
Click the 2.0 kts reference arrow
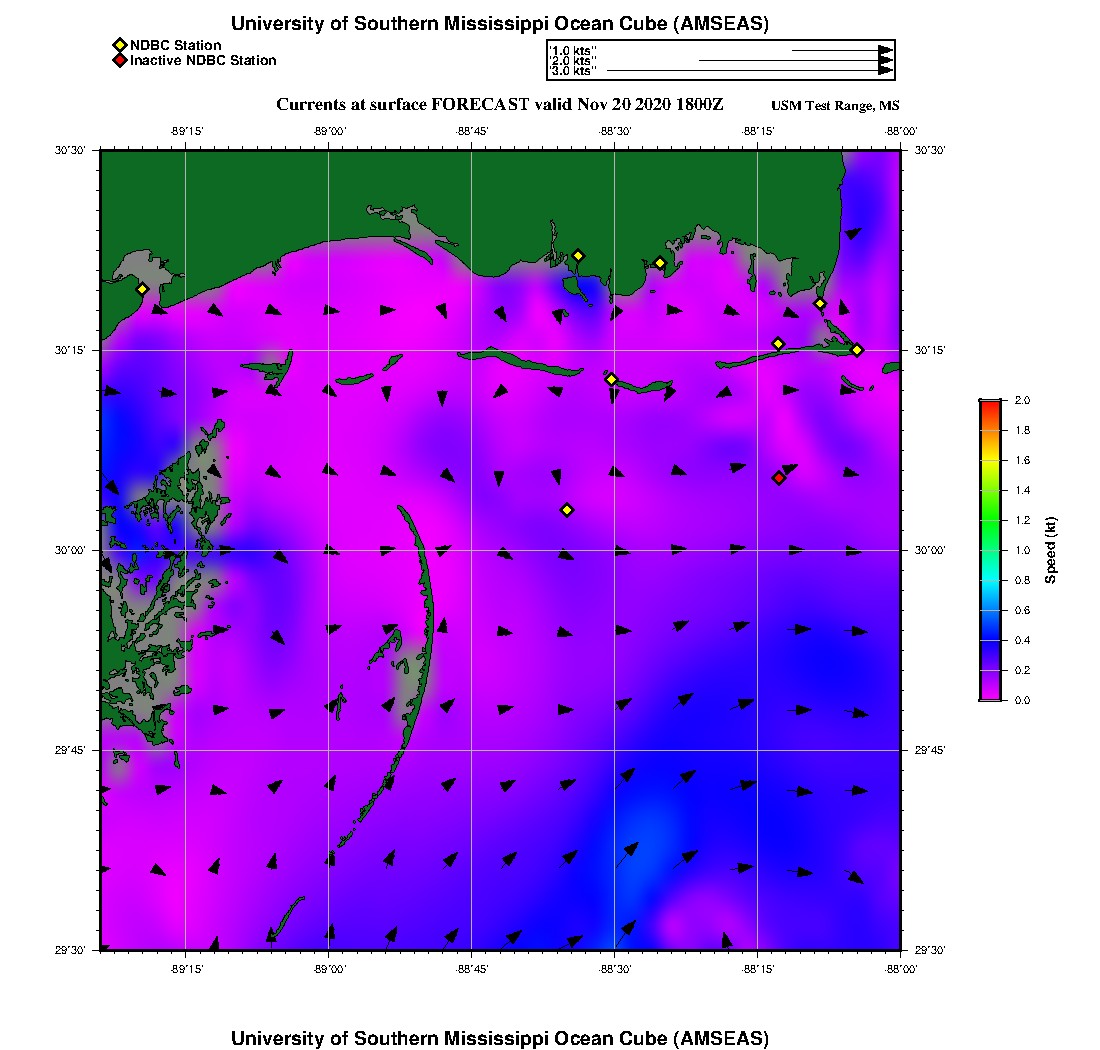(x=795, y=61)
